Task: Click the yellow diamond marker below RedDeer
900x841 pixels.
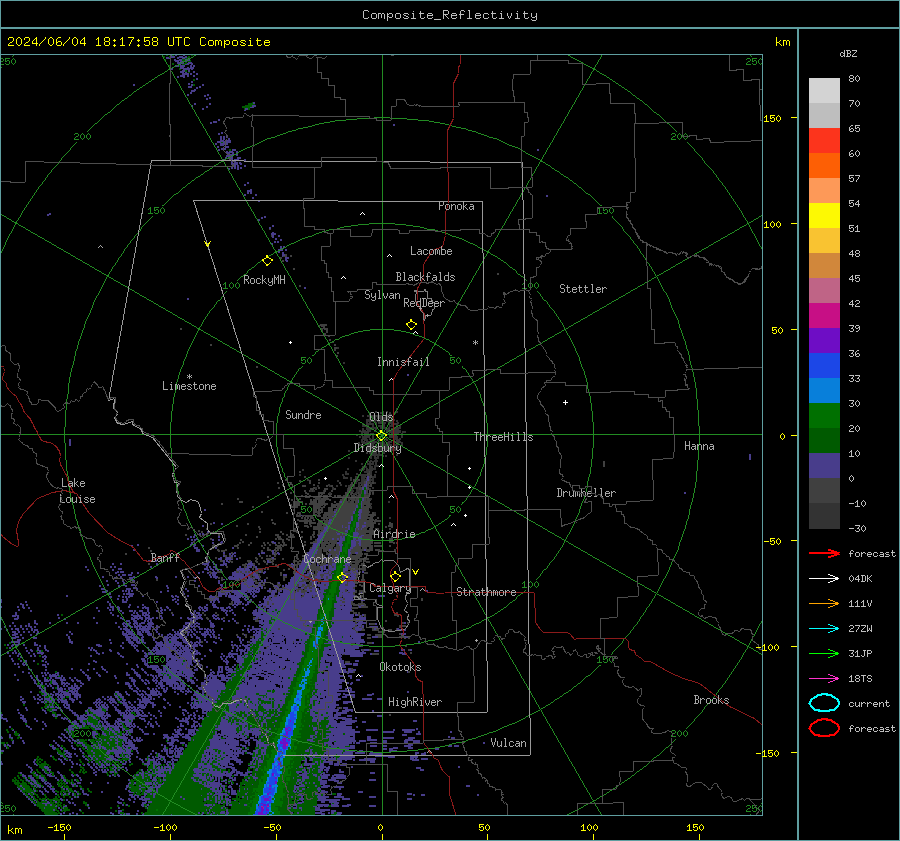Action: point(411,325)
